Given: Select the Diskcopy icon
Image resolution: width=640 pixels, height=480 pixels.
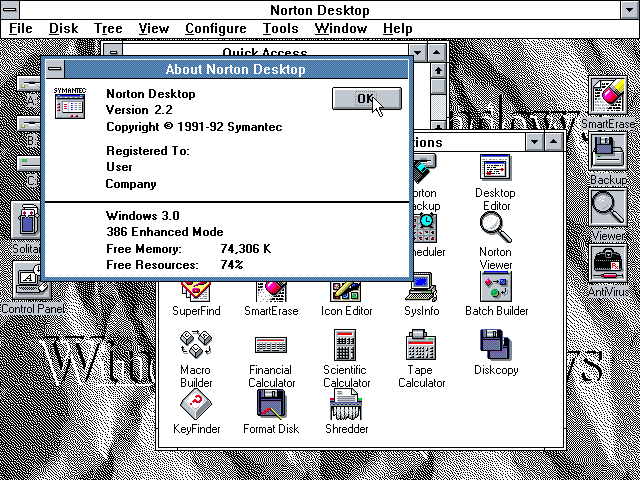Looking at the screenshot, I should [x=496, y=353].
